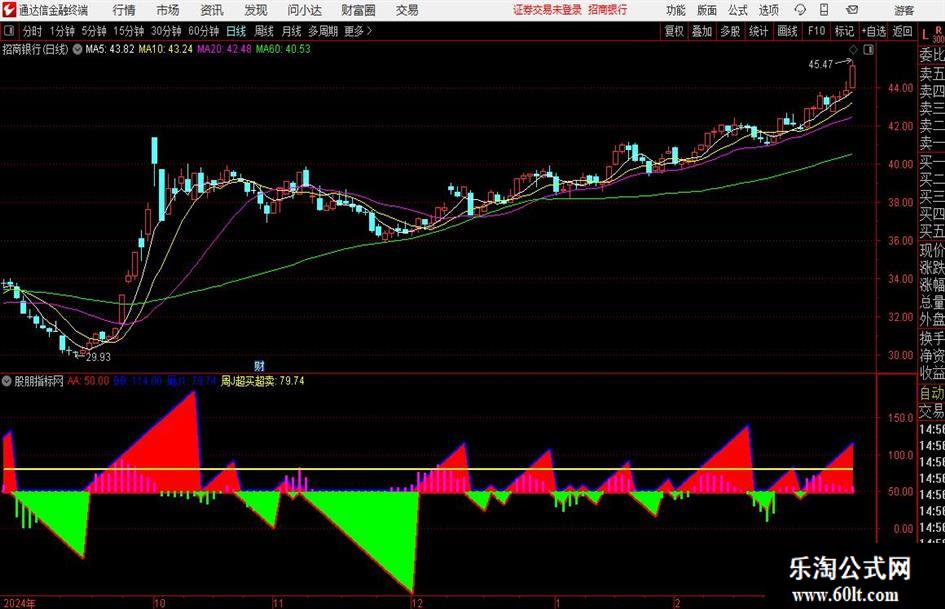Toggle the side panel icon at chart corner
Viewport: 945px width, 609px height.
click(868, 50)
